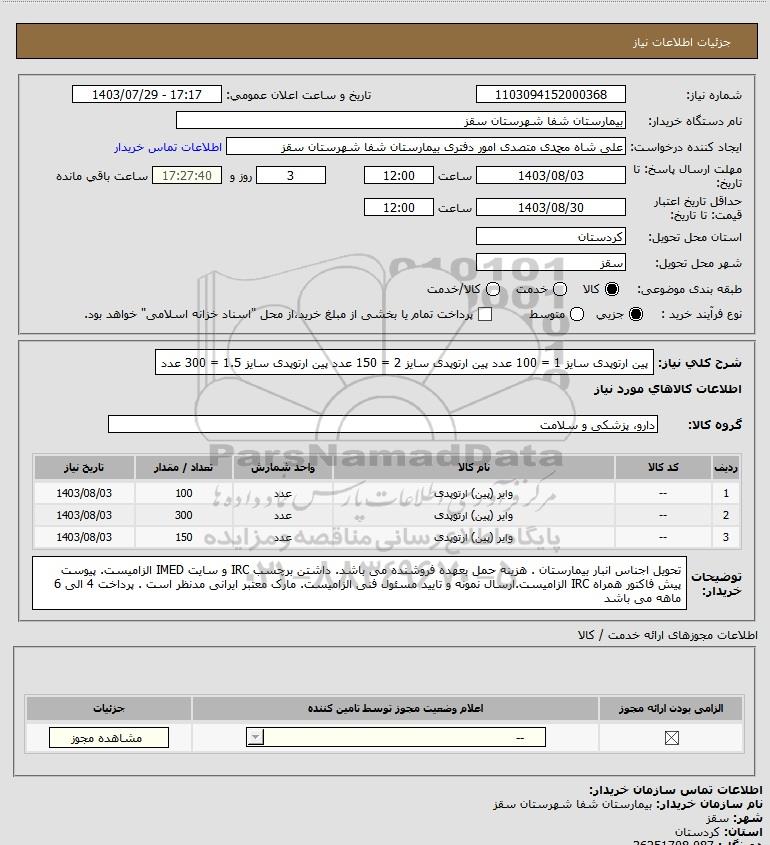Click response deadline date 1403/08/03 field
The height and width of the screenshot is (845, 770).
[551, 176]
